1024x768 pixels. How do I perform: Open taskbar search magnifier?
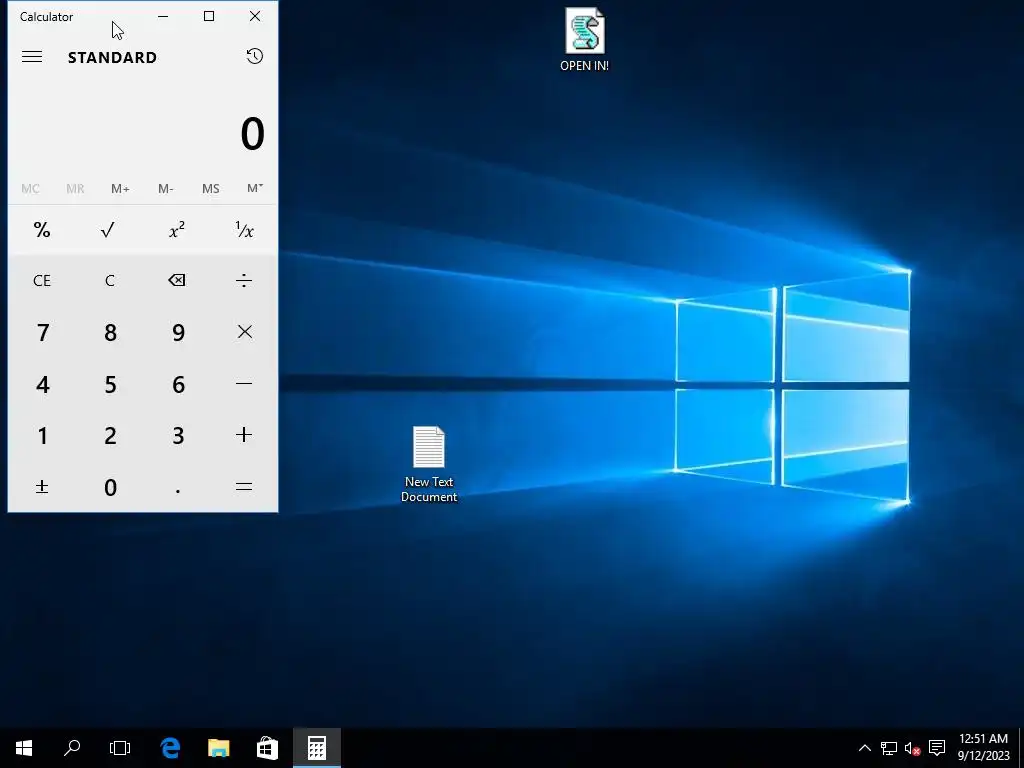[x=72, y=748]
